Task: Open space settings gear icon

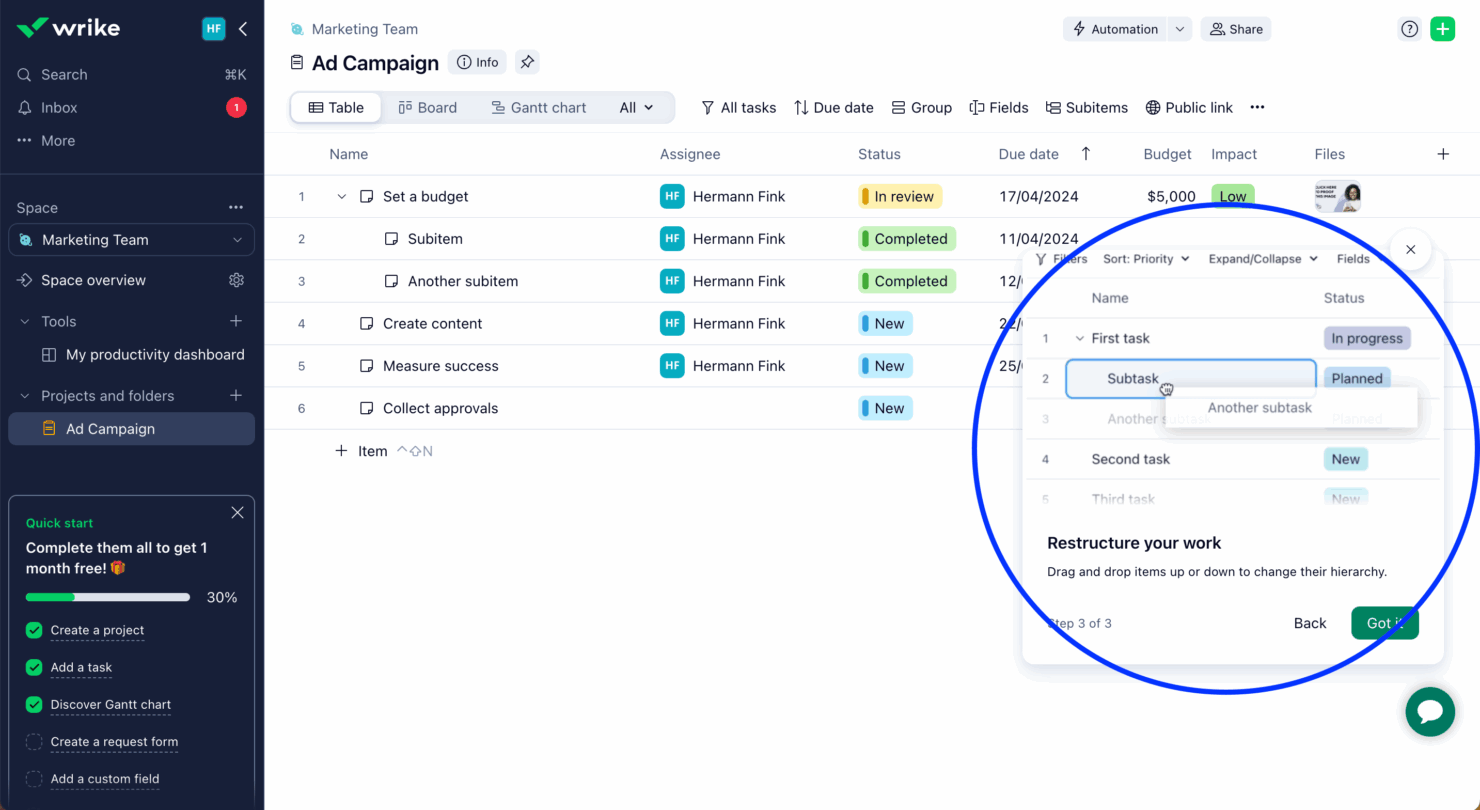Action: [236, 280]
